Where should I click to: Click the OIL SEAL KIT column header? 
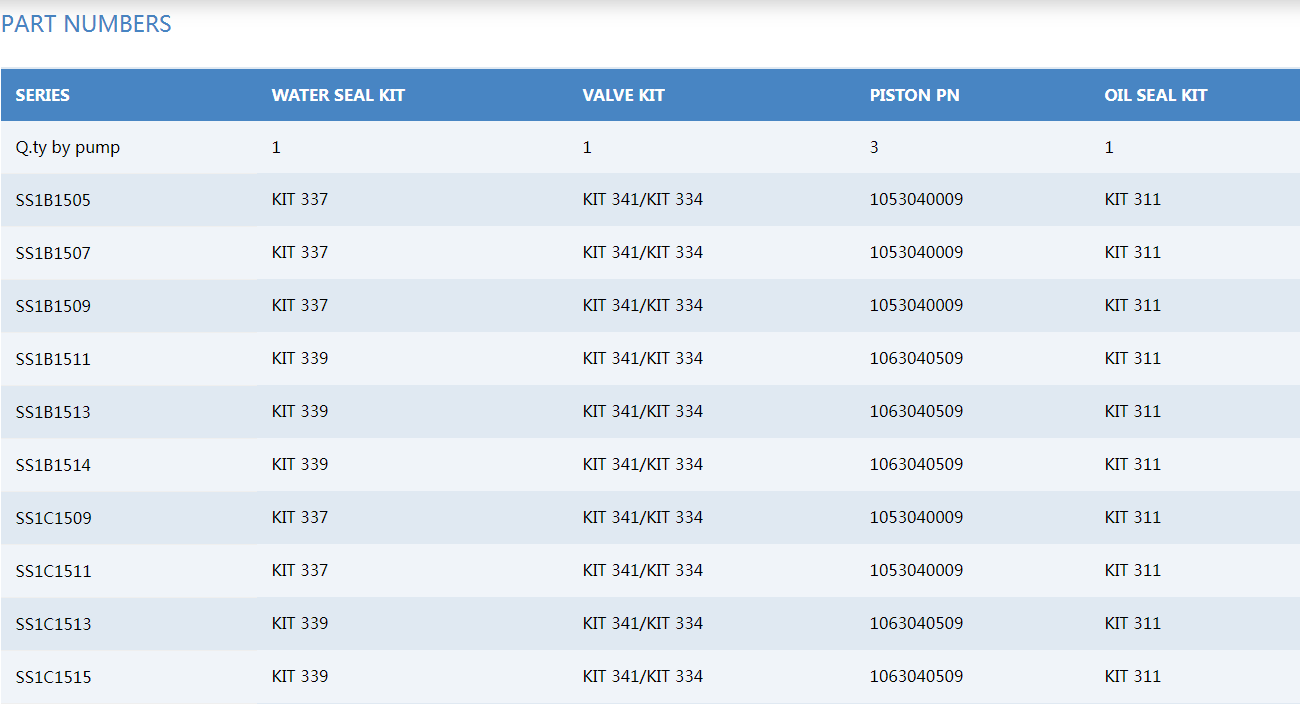coord(1155,95)
